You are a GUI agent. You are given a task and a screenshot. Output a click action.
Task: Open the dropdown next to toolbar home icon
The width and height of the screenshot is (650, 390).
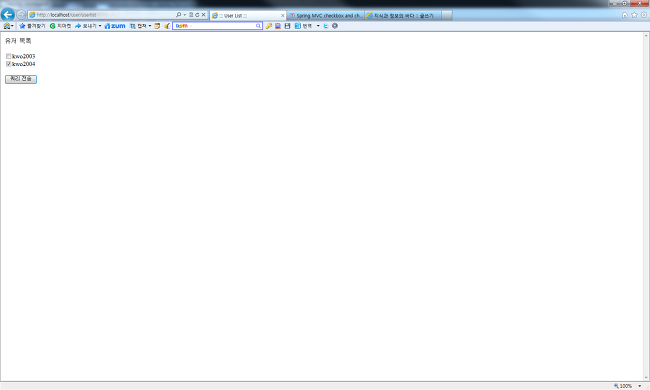coord(12,26)
